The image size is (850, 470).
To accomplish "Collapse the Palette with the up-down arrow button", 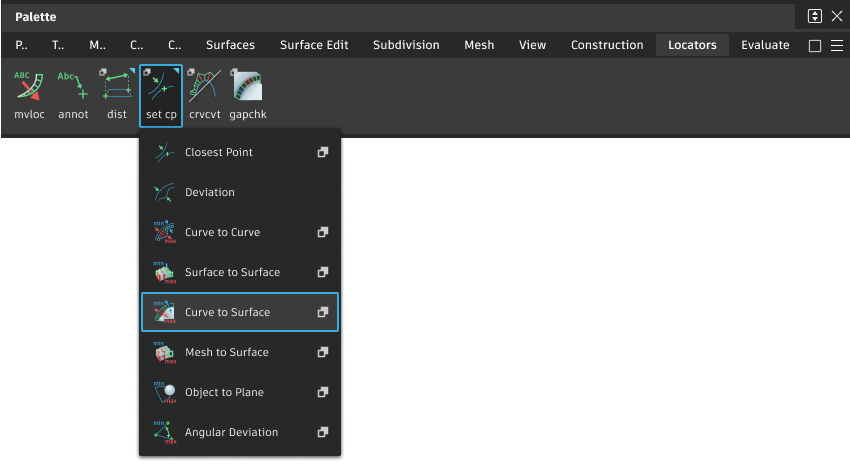I will pyautogui.click(x=815, y=16).
